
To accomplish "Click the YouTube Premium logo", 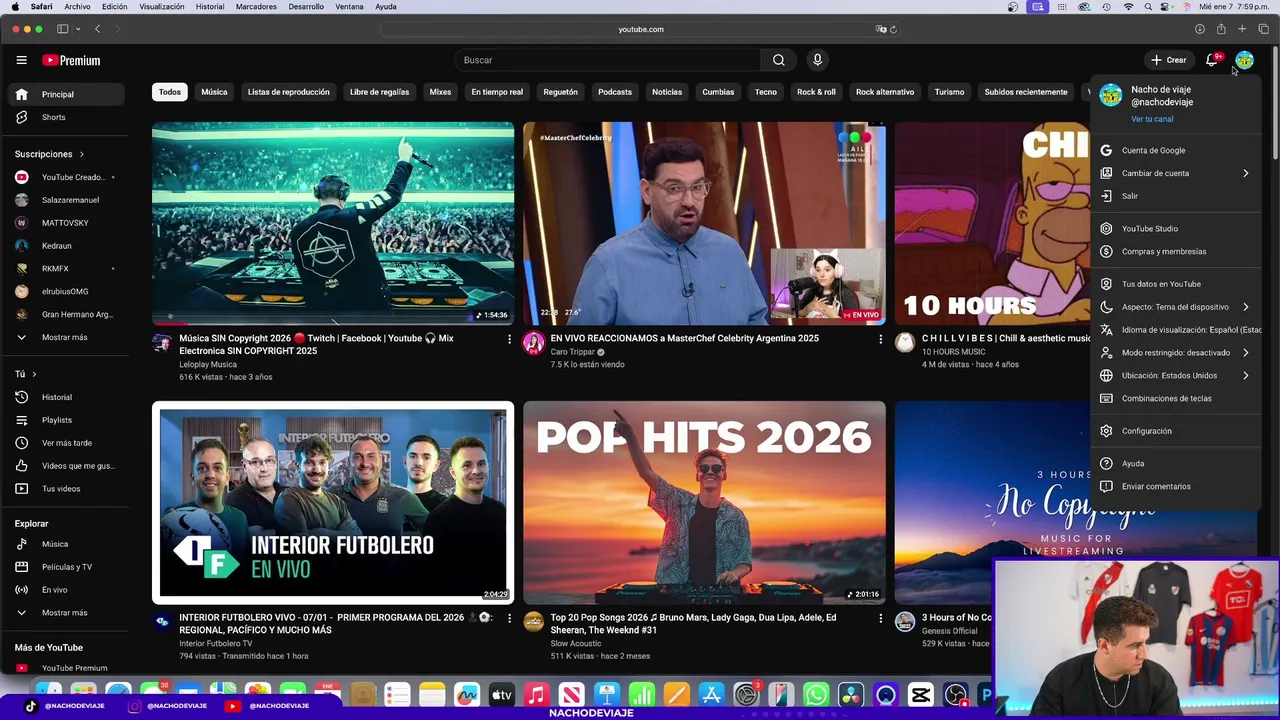I will click(x=71, y=60).
